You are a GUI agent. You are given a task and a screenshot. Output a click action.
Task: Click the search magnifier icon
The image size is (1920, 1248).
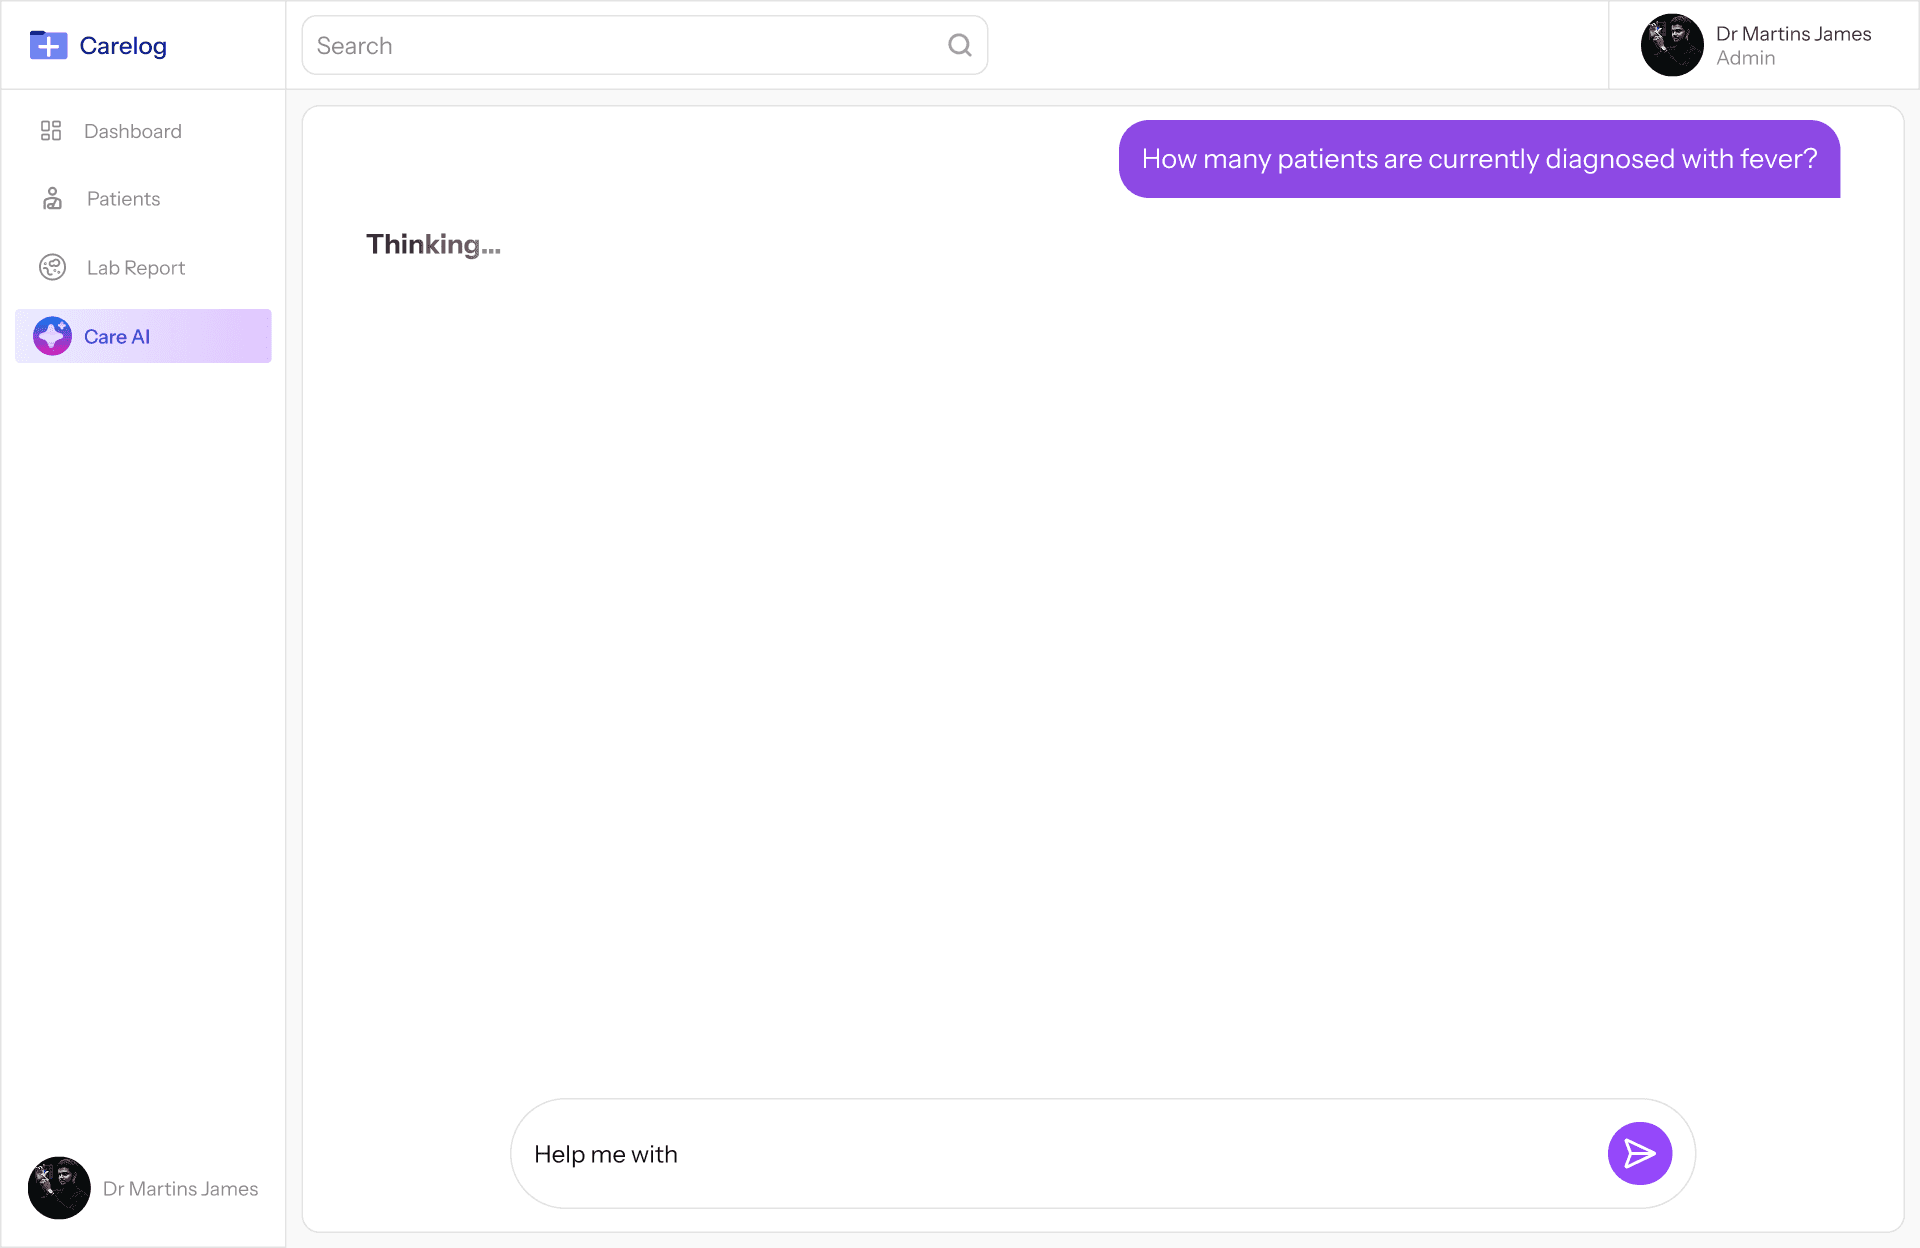pyautogui.click(x=959, y=45)
